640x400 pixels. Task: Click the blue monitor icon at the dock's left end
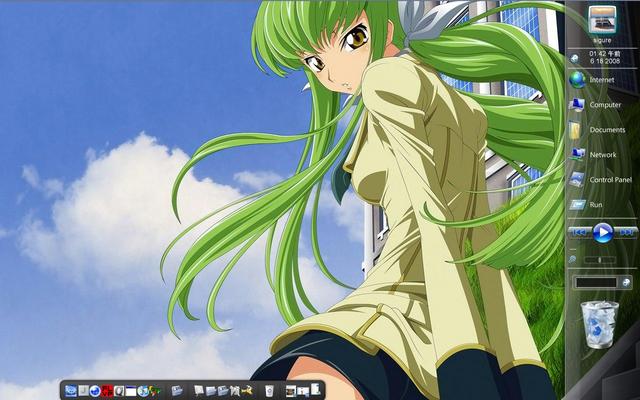[71, 391]
